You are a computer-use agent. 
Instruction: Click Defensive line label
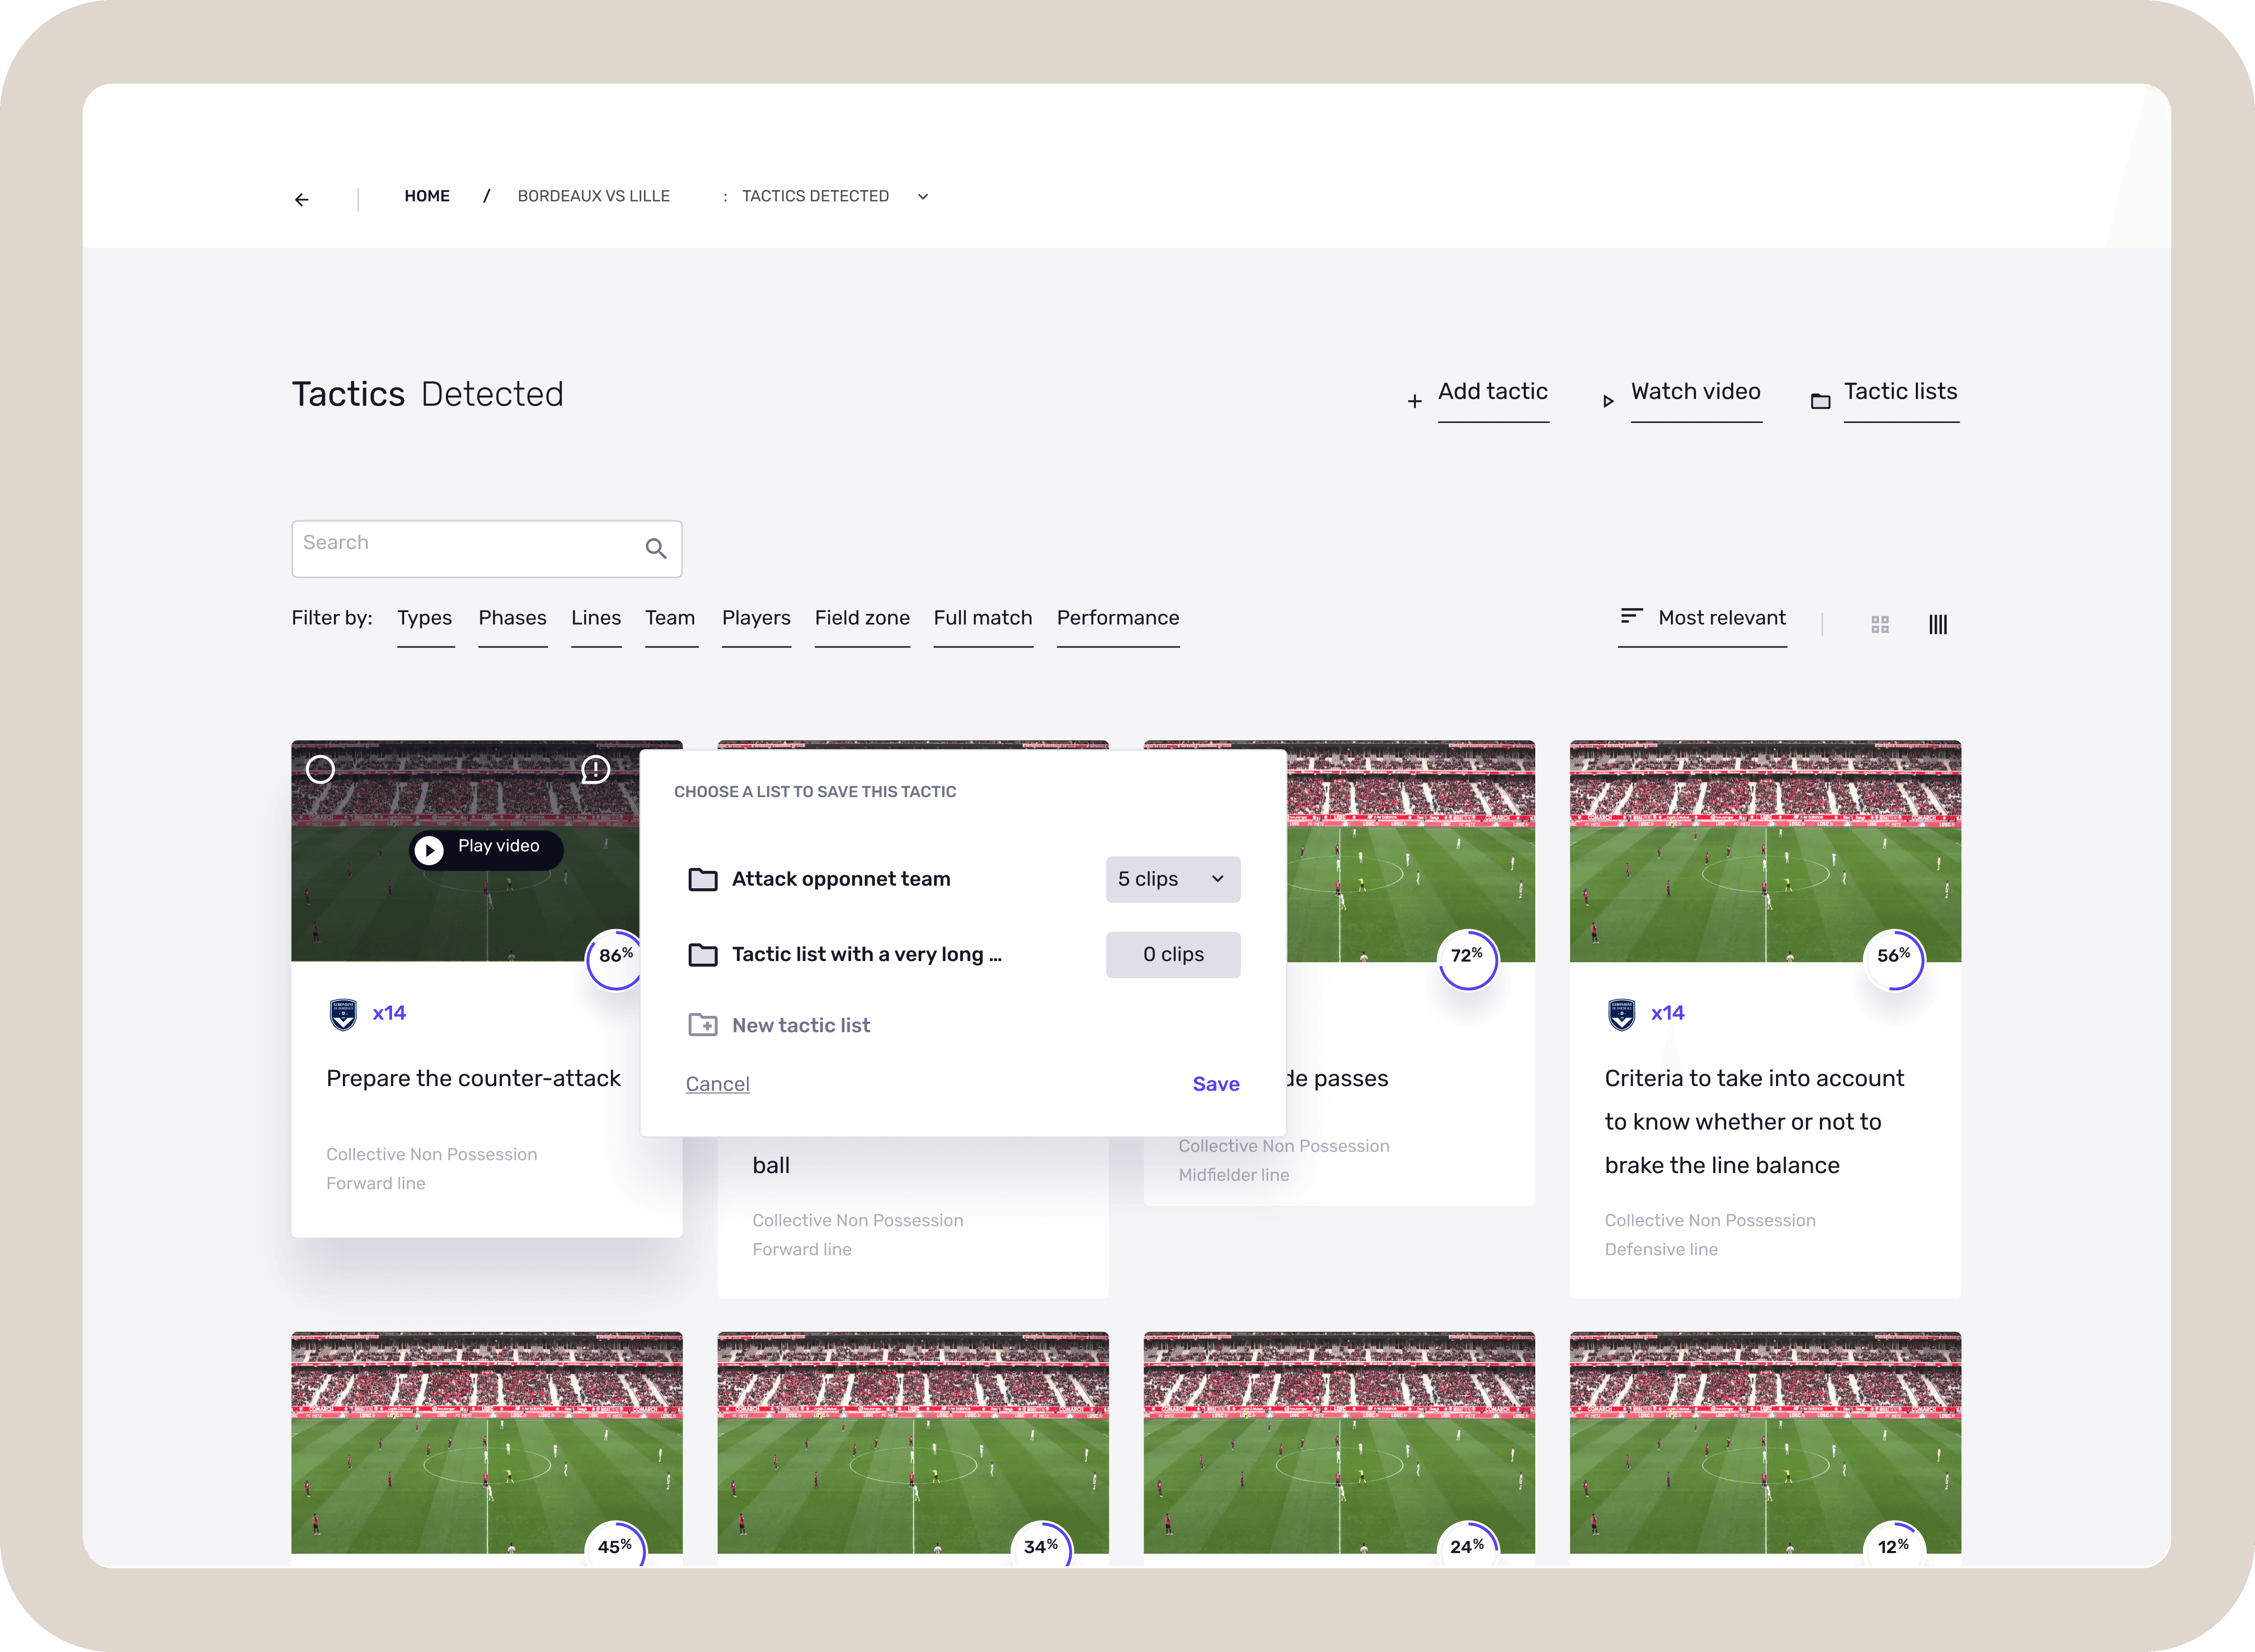1661,1250
